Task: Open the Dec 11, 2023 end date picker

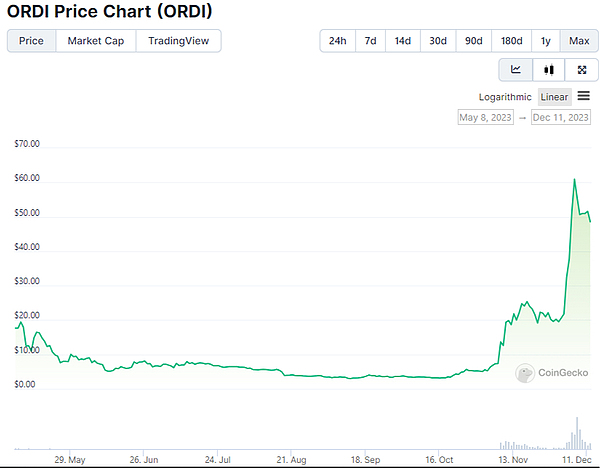Action: [x=562, y=117]
